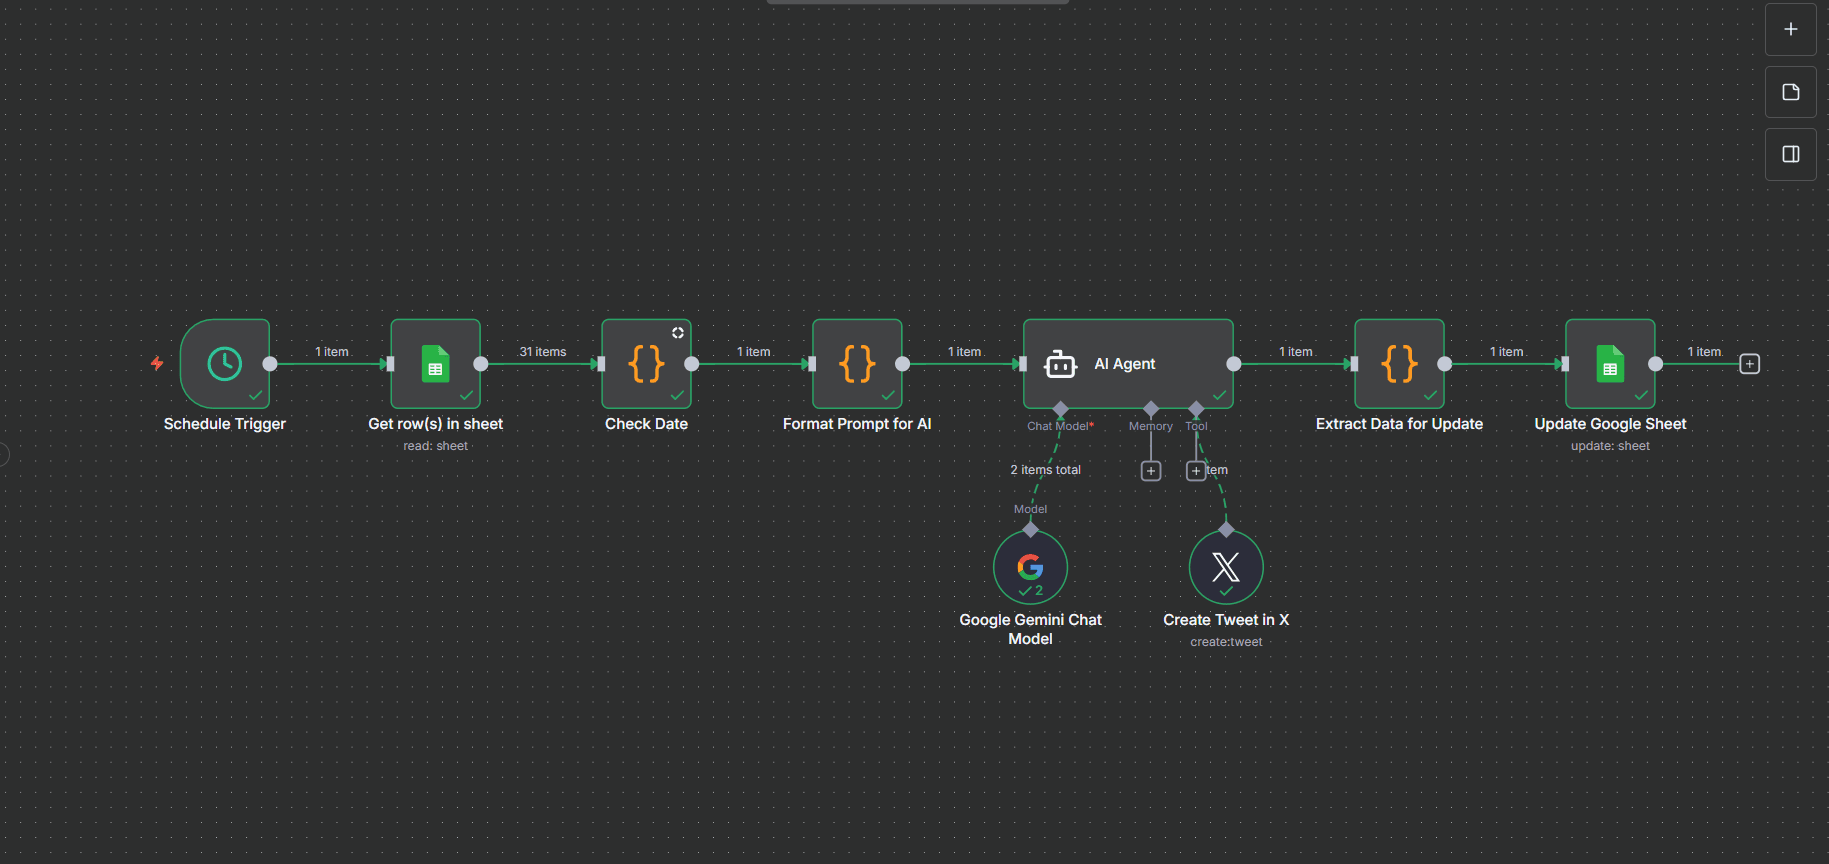Viewport: 1829px width, 864px height.
Task: Click the '31 items' connection label
Action: tap(542, 352)
